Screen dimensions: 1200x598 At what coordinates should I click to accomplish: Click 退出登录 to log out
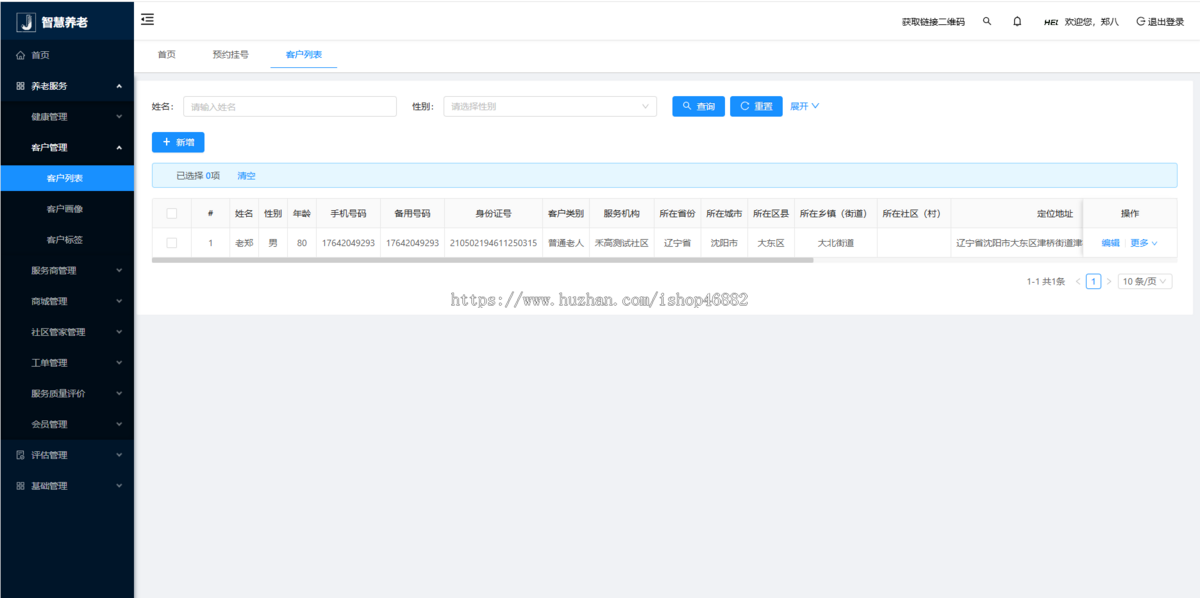pos(1160,22)
